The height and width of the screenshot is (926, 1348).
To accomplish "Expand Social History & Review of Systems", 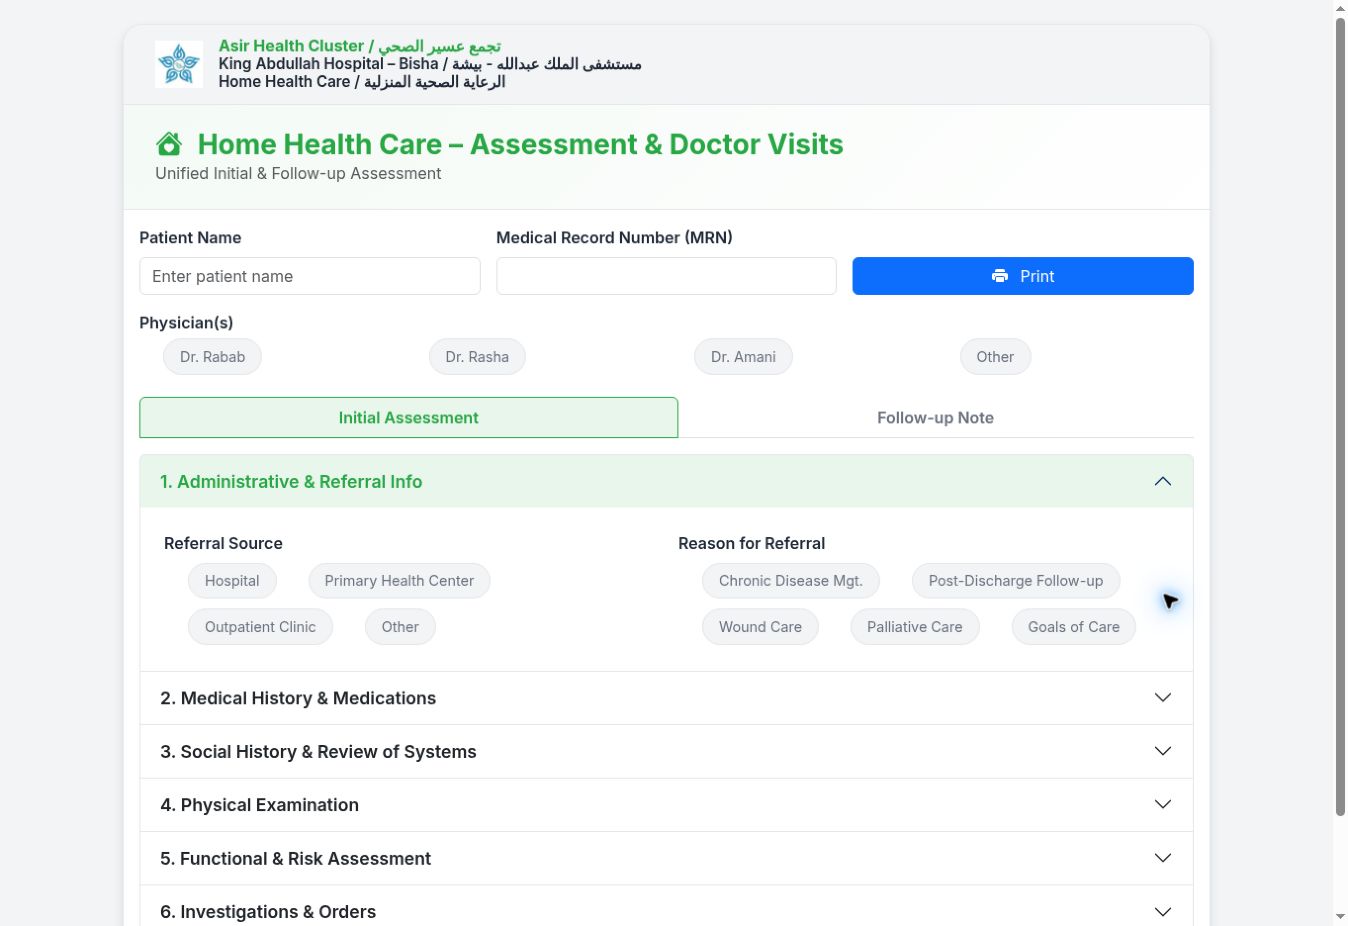I will [x=666, y=752].
